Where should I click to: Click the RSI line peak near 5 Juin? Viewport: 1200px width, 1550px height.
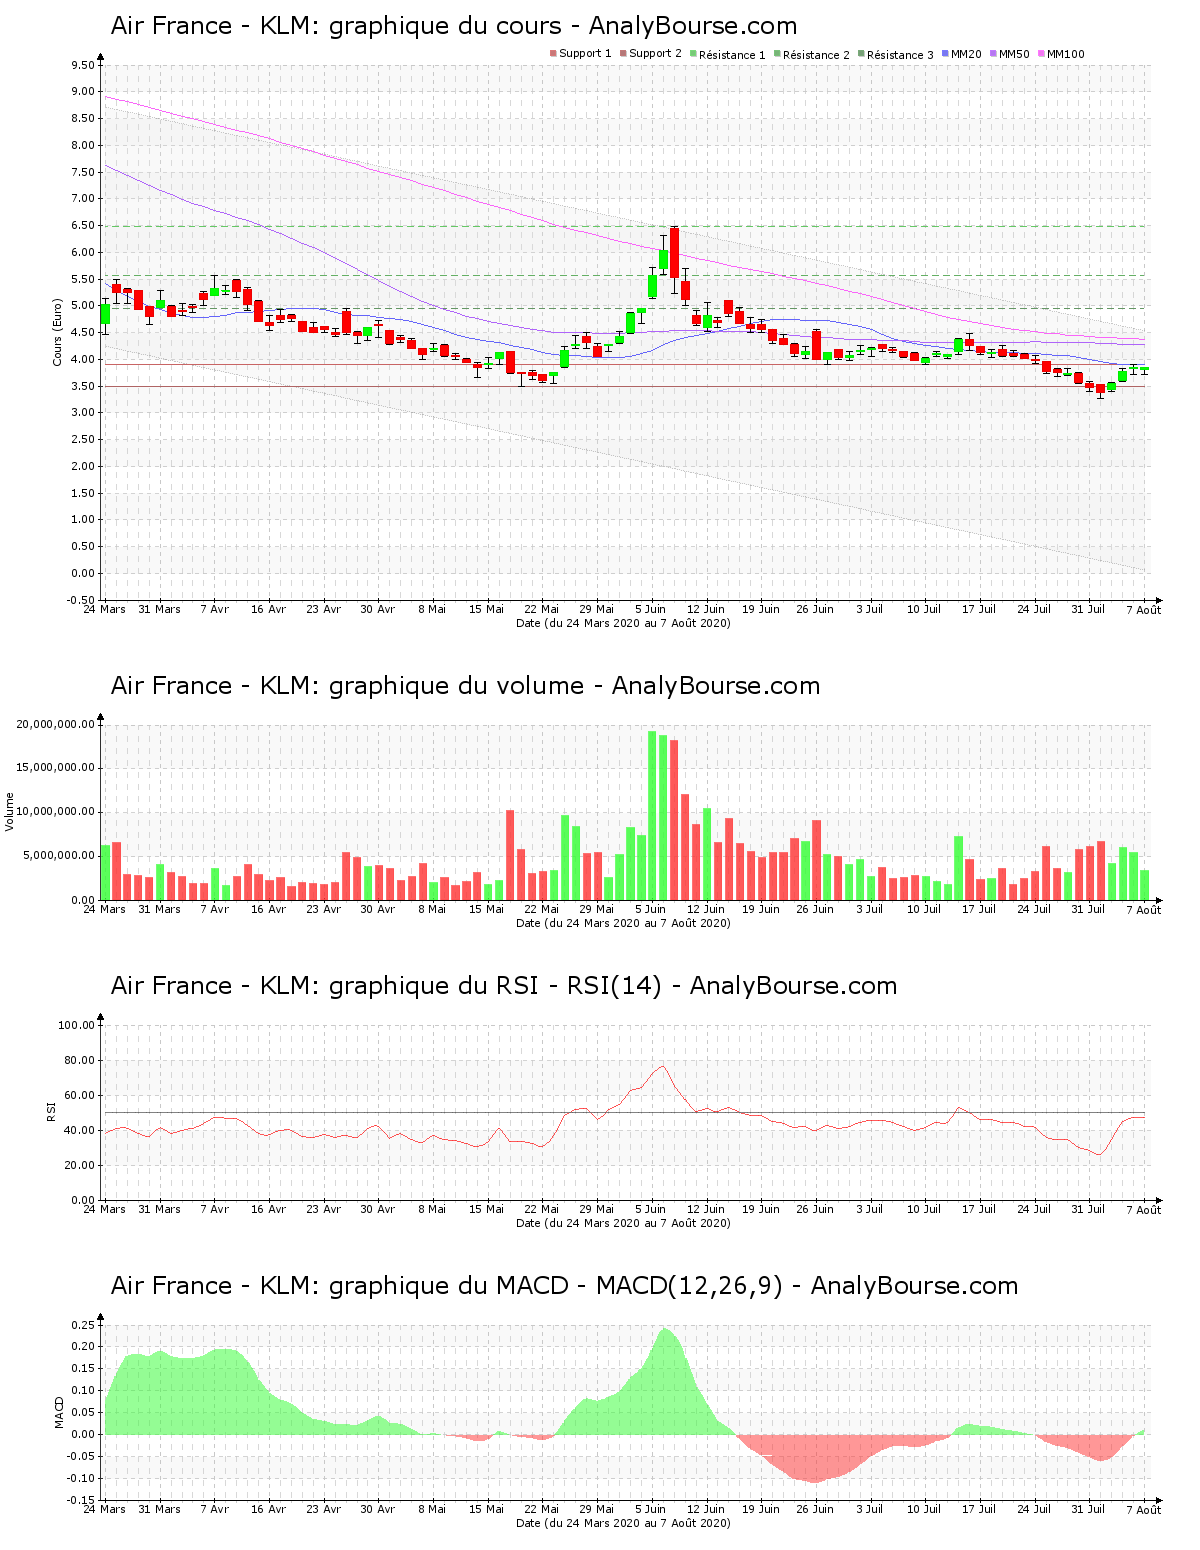click(663, 1066)
